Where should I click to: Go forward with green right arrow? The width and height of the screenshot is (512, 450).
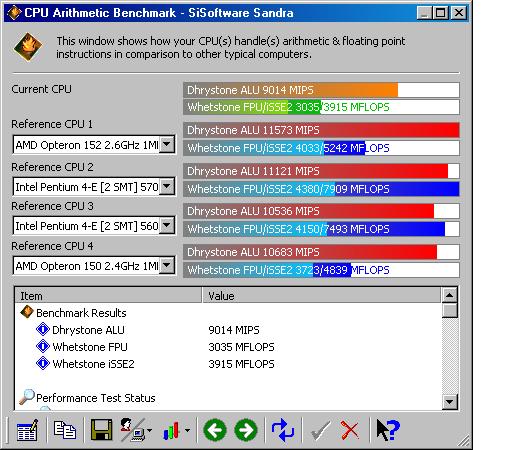(246, 430)
